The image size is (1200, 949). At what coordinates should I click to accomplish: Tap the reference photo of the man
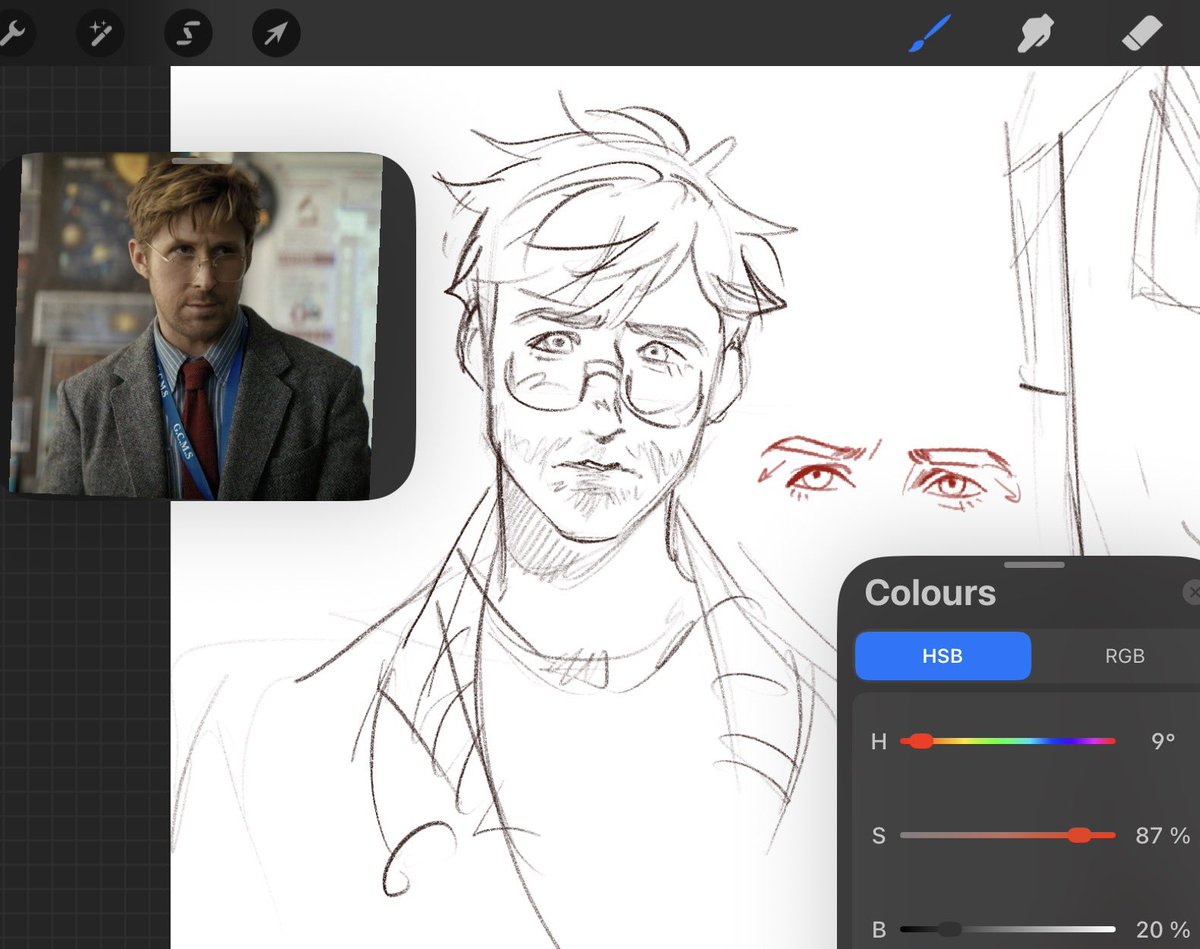(196, 324)
